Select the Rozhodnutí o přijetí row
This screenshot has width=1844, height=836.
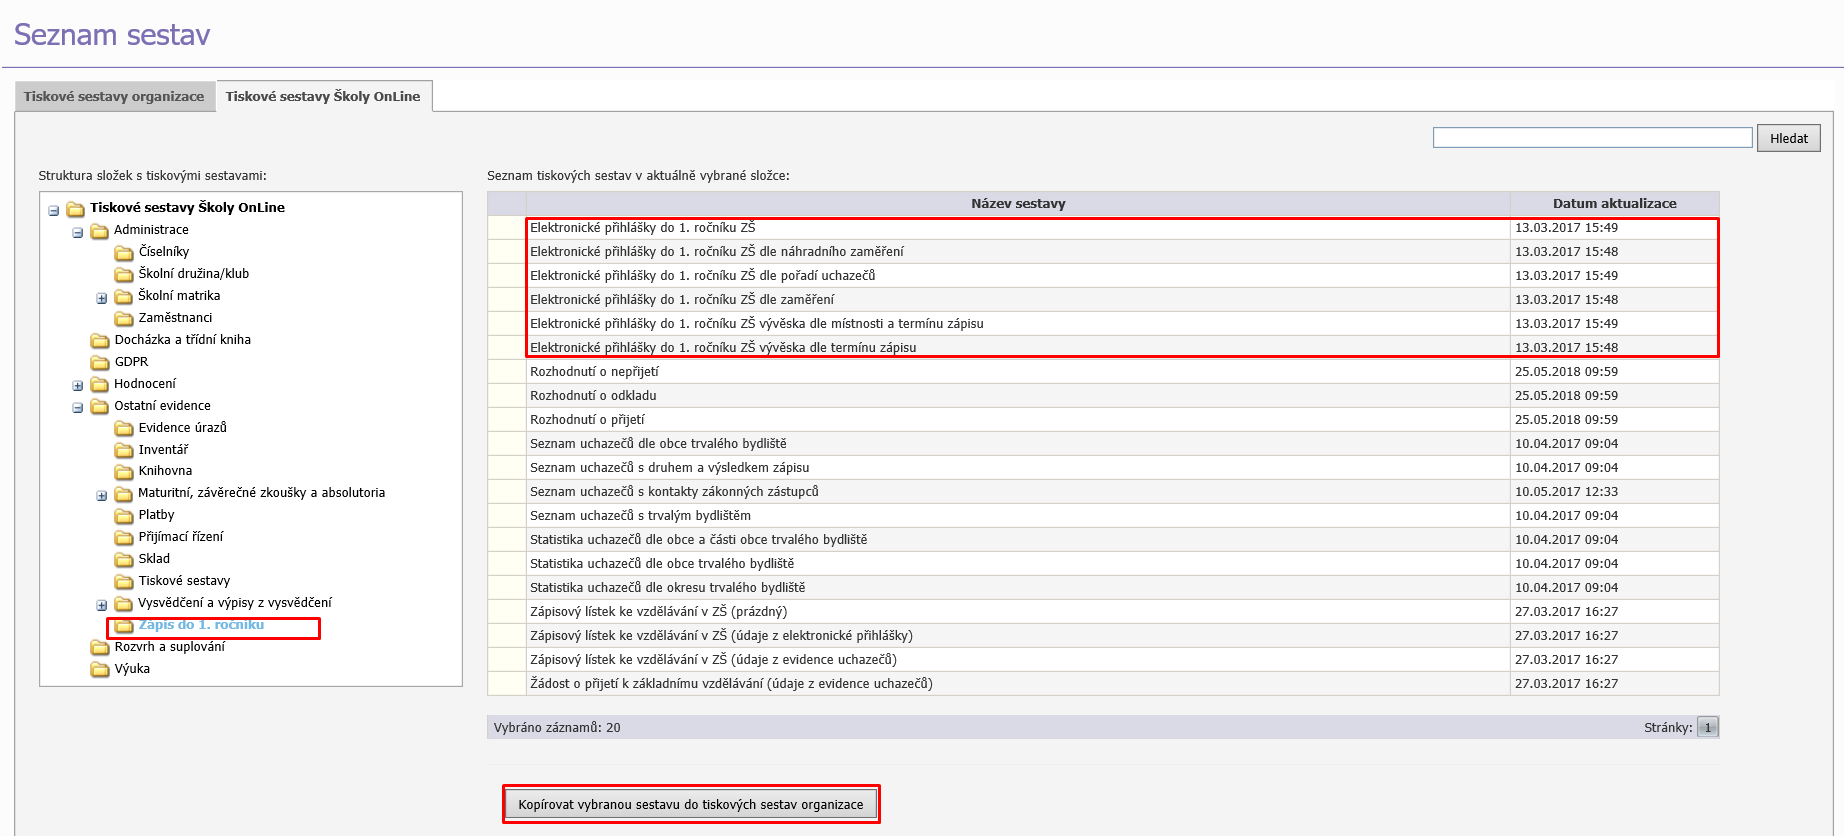[x=1103, y=420]
